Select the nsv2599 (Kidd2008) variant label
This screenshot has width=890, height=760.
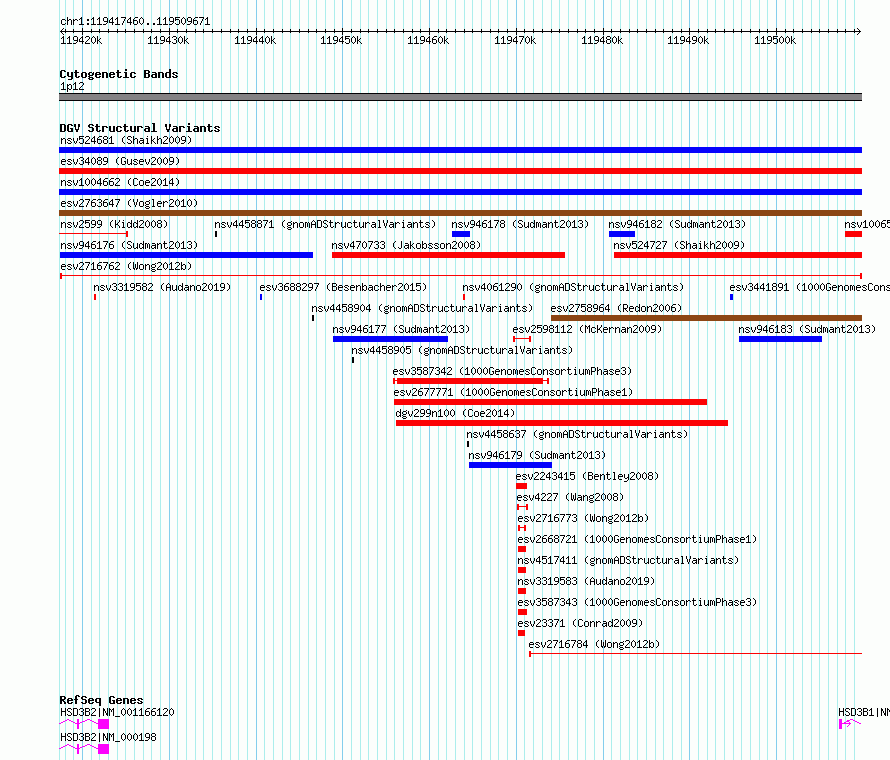114,224
